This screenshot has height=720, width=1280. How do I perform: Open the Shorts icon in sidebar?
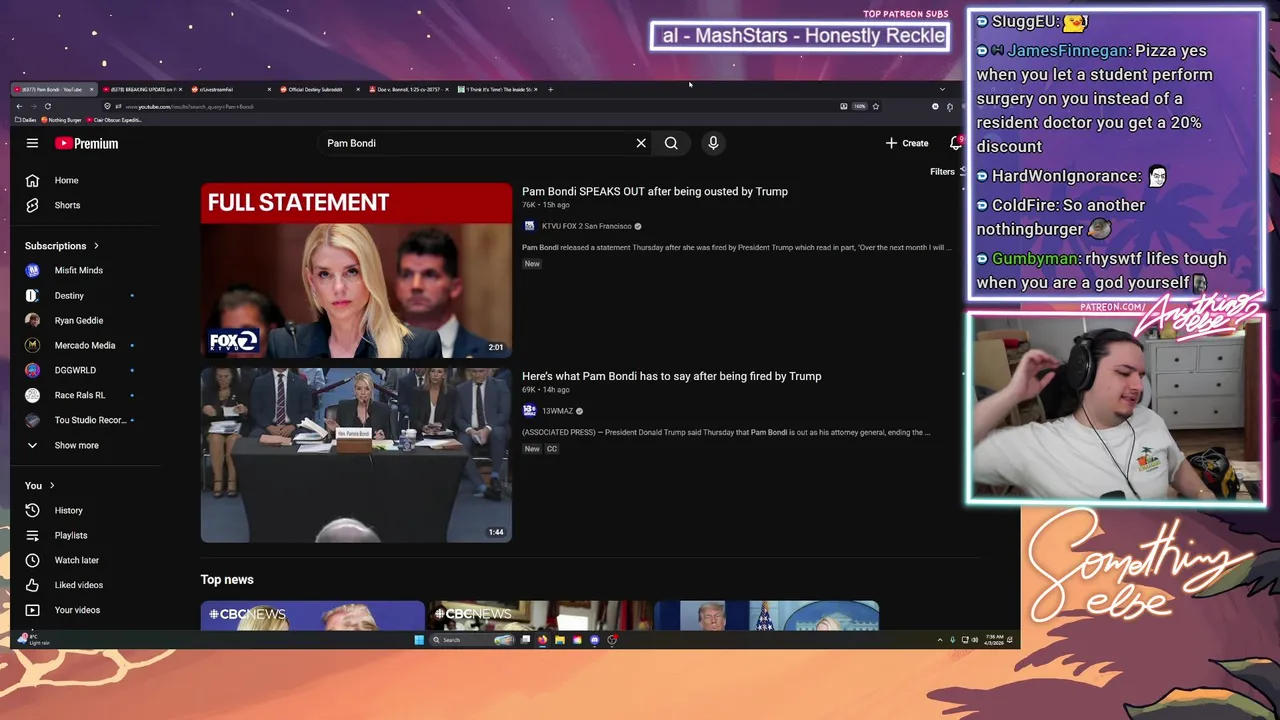pyautogui.click(x=32, y=205)
